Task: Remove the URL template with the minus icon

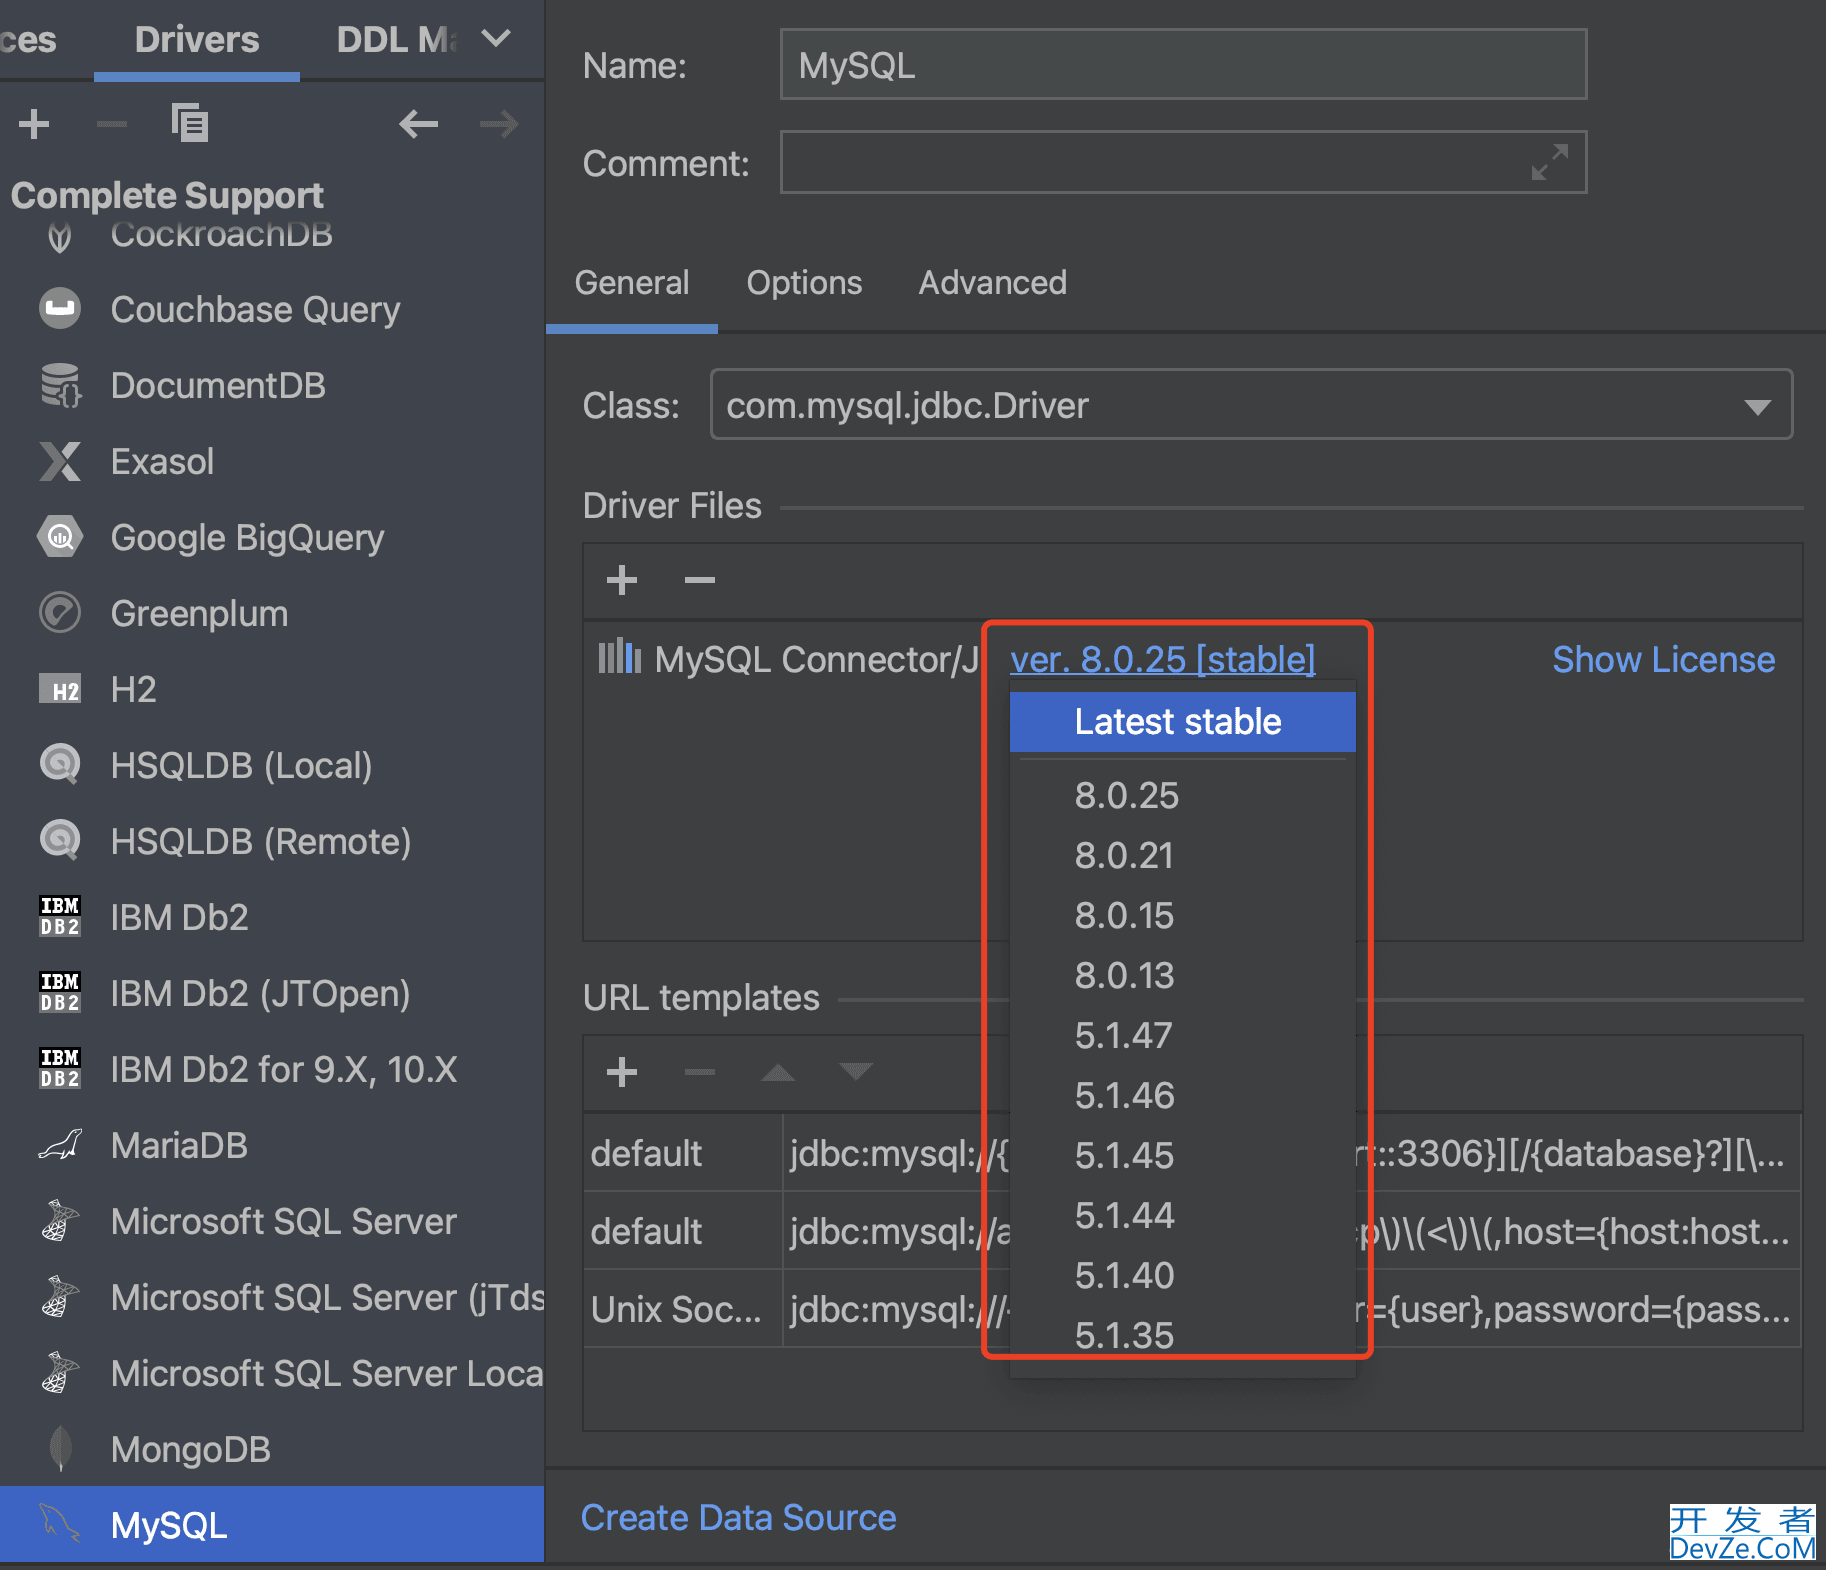Action: coord(699,1072)
